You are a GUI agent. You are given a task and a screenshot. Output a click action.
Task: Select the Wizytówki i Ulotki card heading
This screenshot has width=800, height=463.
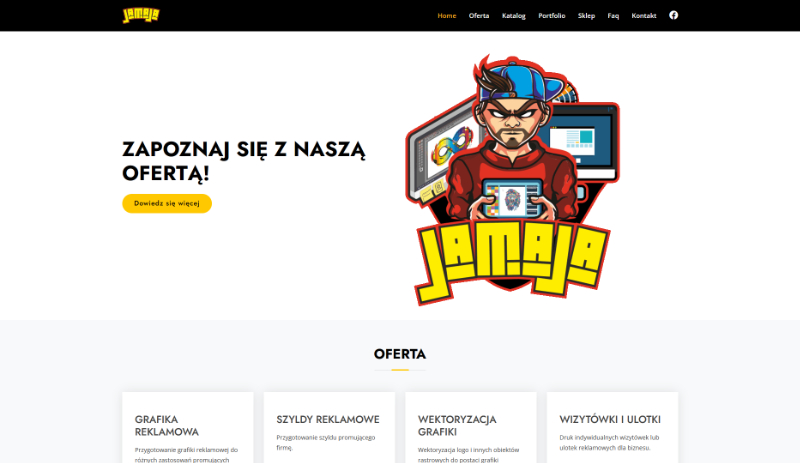(x=610, y=419)
